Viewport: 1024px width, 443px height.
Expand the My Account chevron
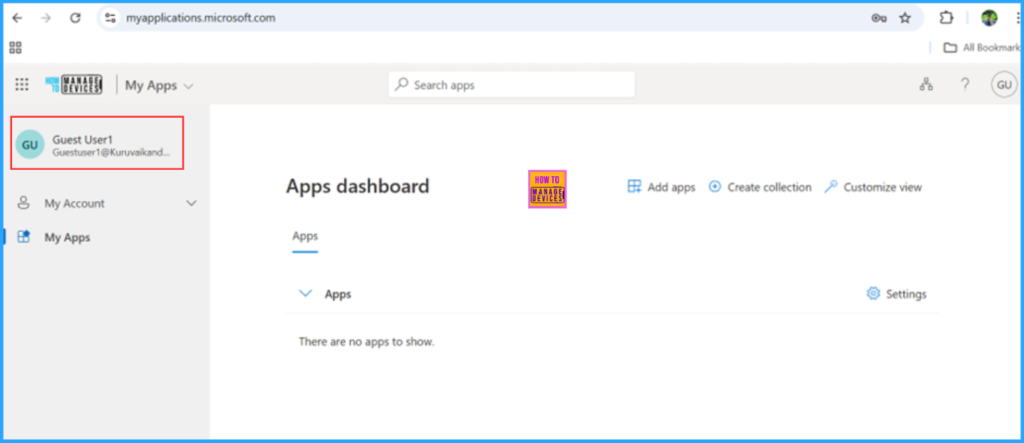tap(191, 203)
